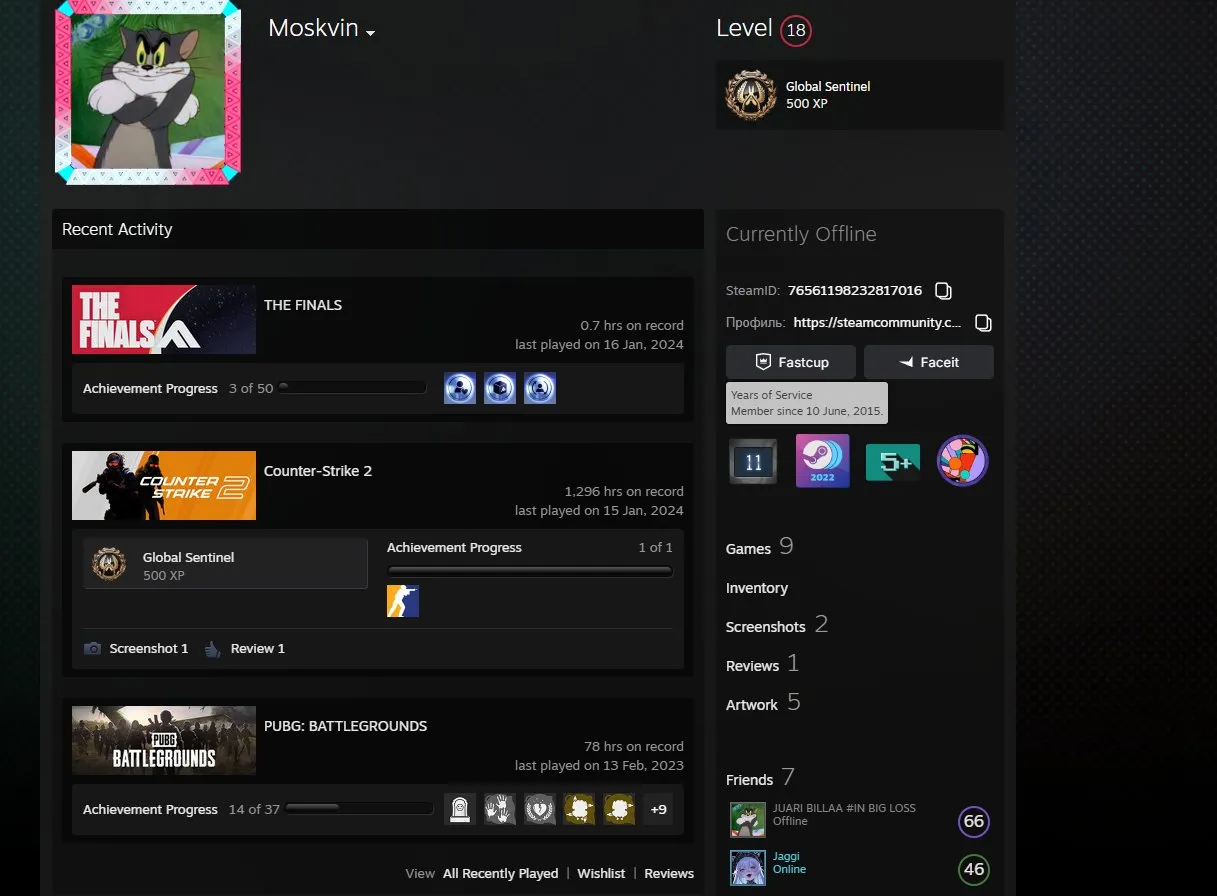This screenshot has width=1217, height=896.
Task: Open the Fastcup profile button
Action: (x=791, y=362)
